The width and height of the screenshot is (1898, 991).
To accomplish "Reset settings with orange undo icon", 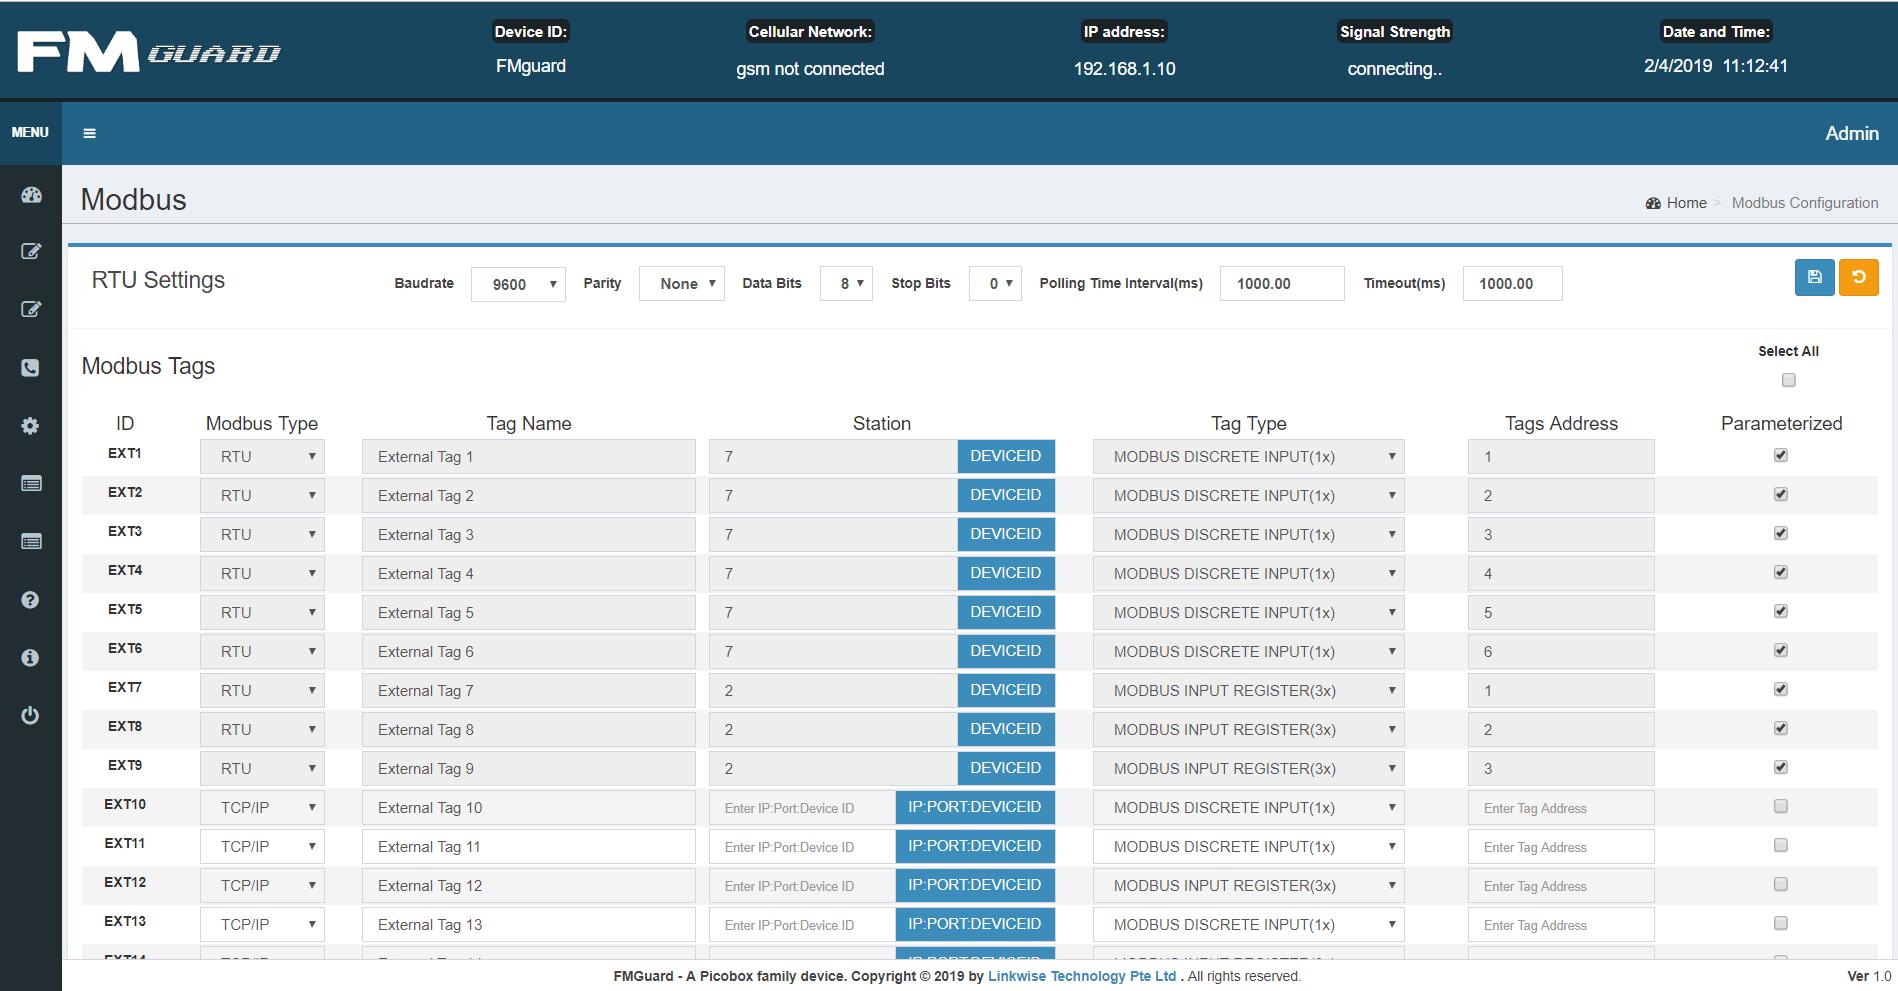I will (x=1858, y=278).
